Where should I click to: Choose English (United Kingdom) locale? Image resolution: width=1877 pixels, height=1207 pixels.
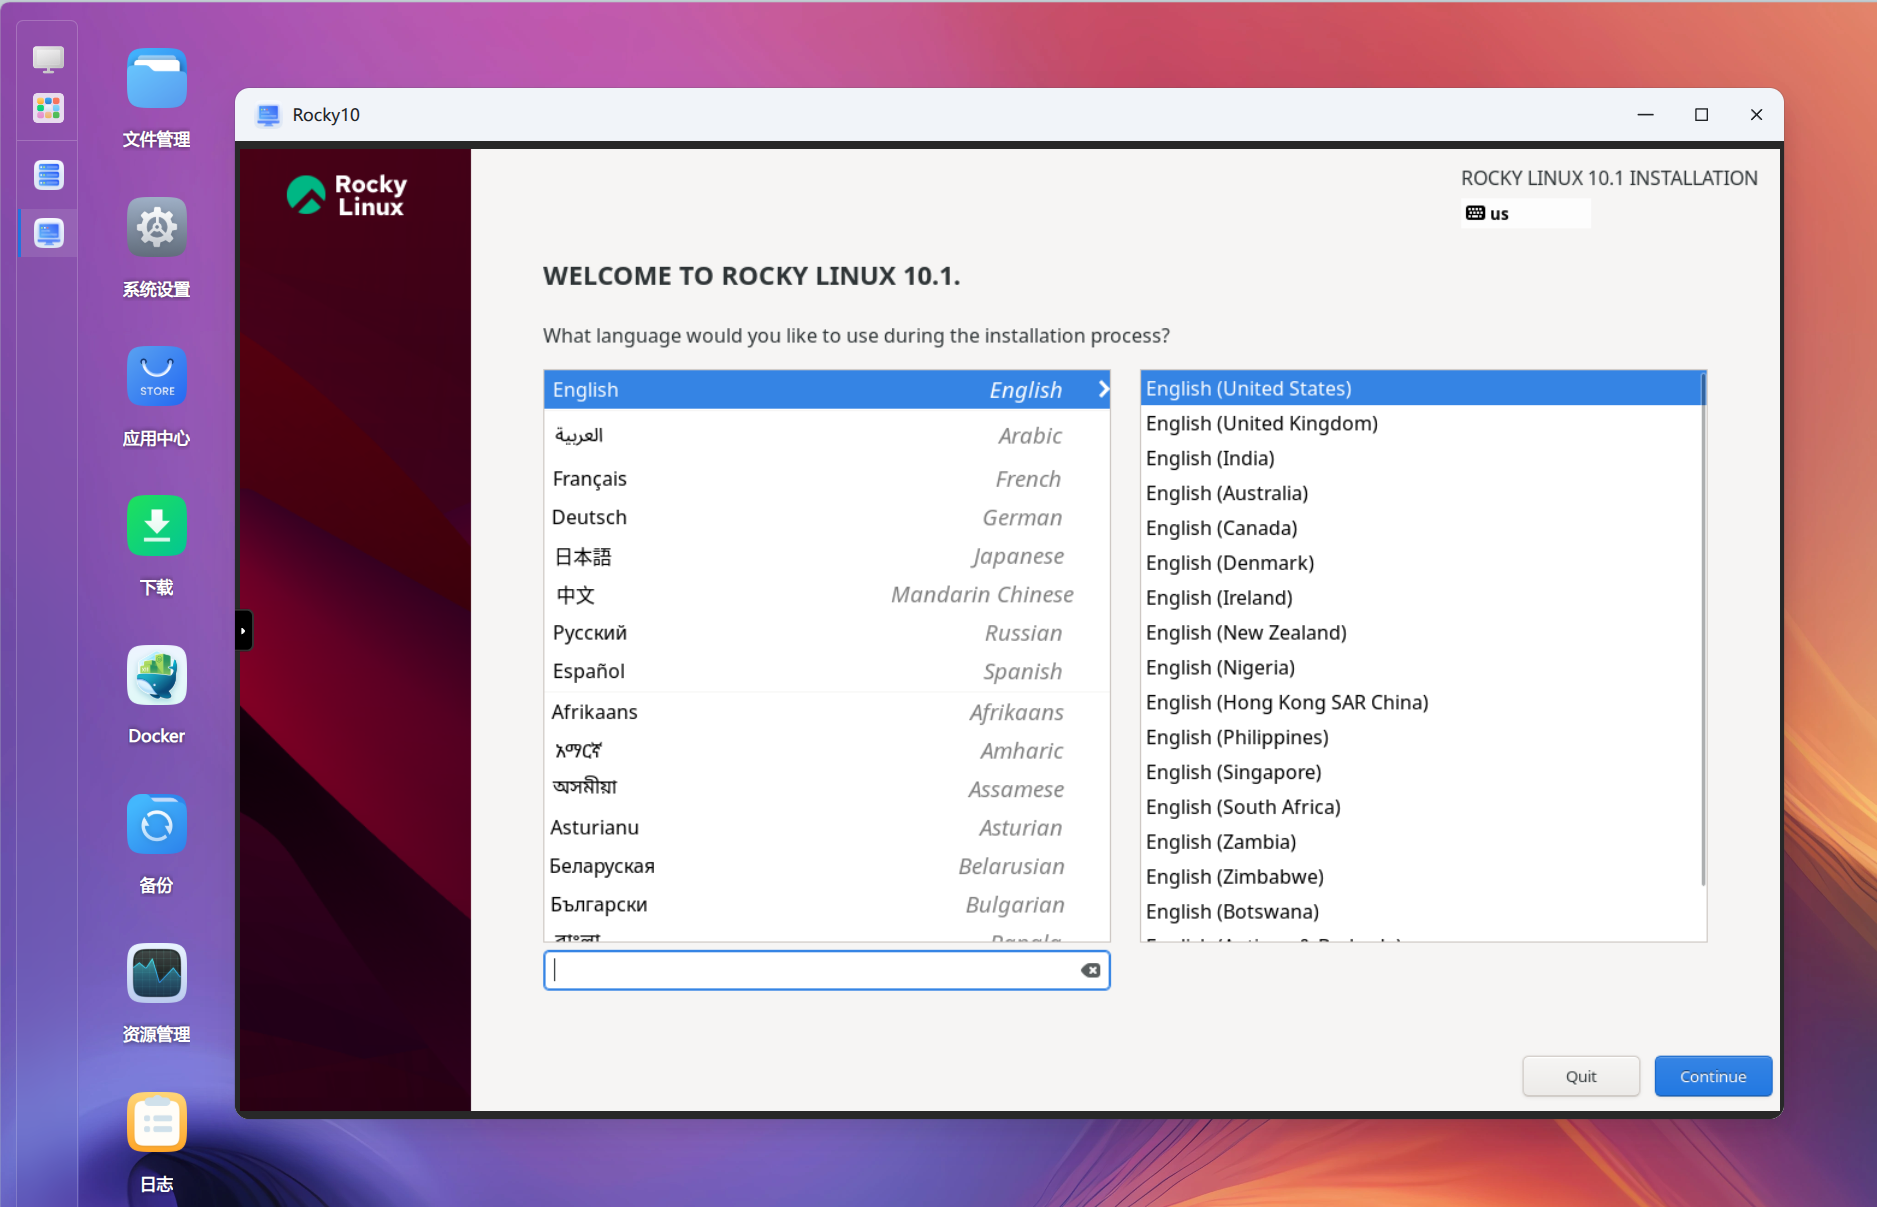(1261, 424)
